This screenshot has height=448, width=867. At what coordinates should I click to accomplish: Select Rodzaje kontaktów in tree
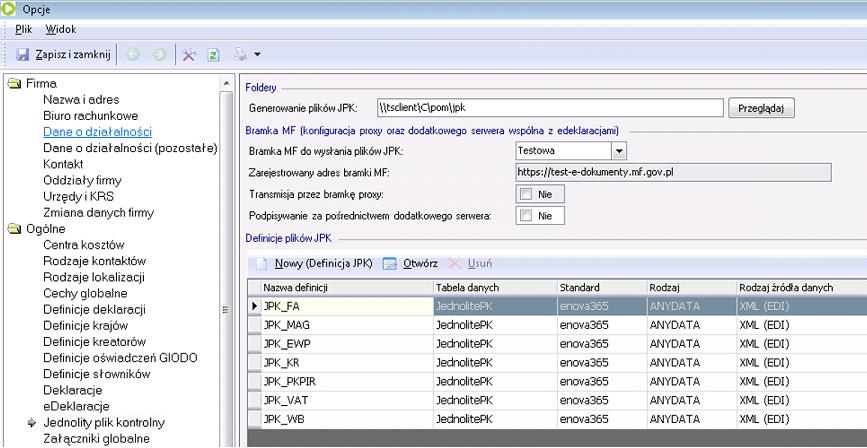click(95, 261)
